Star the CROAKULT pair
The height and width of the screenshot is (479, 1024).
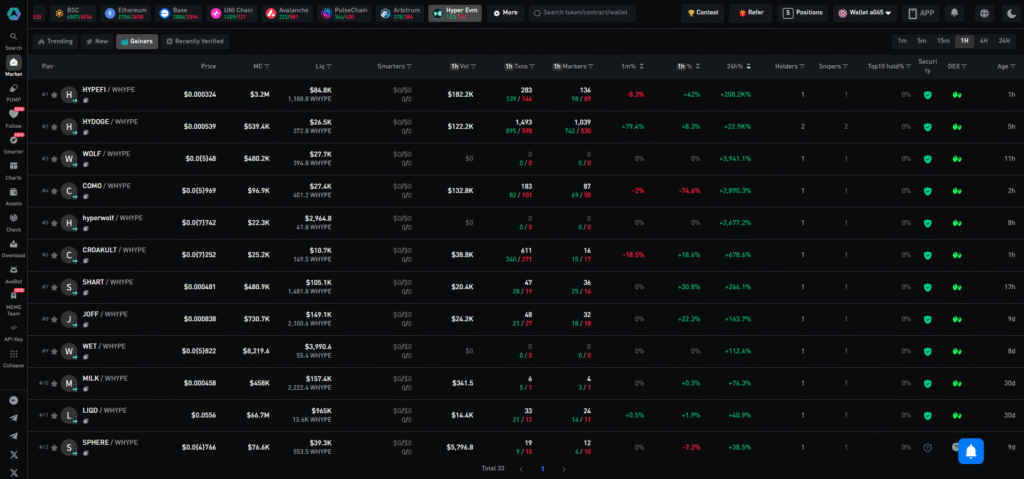[x=54, y=255]
